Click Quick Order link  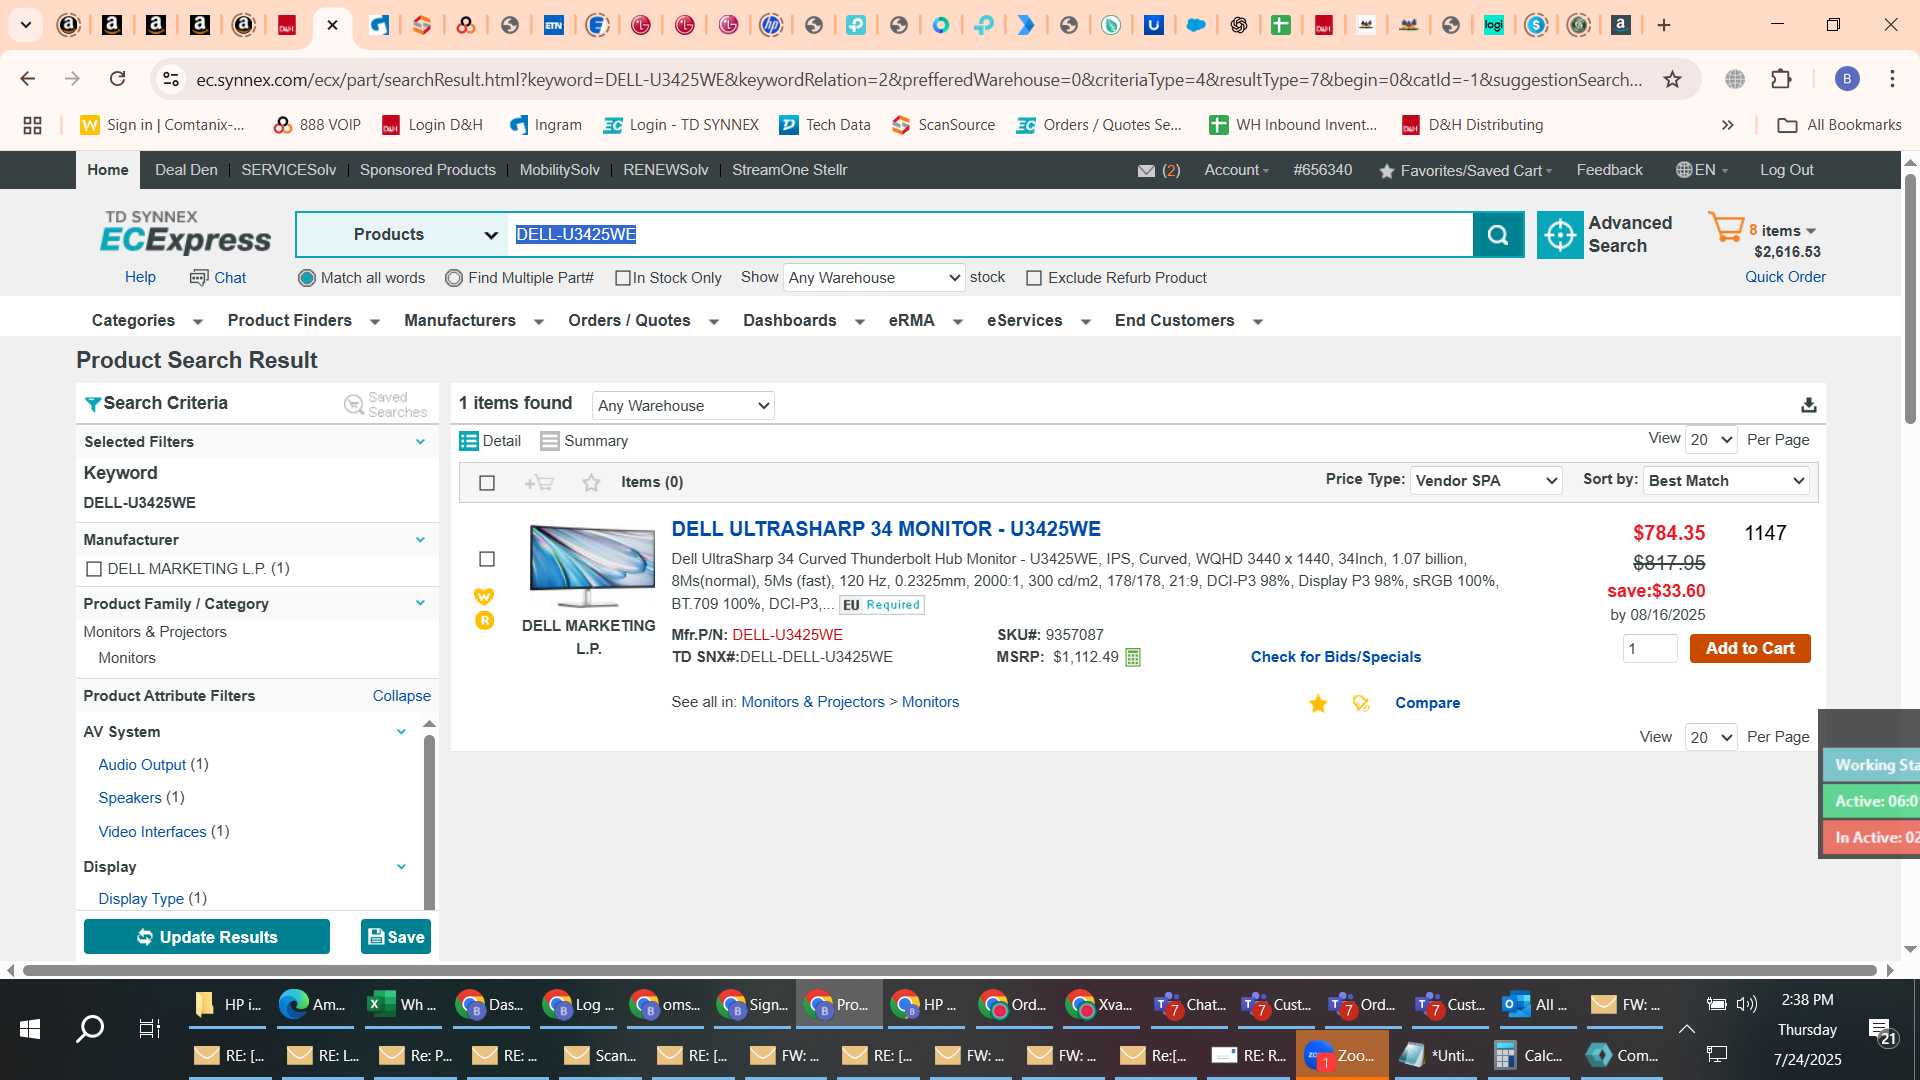[x=1785, y=278]
